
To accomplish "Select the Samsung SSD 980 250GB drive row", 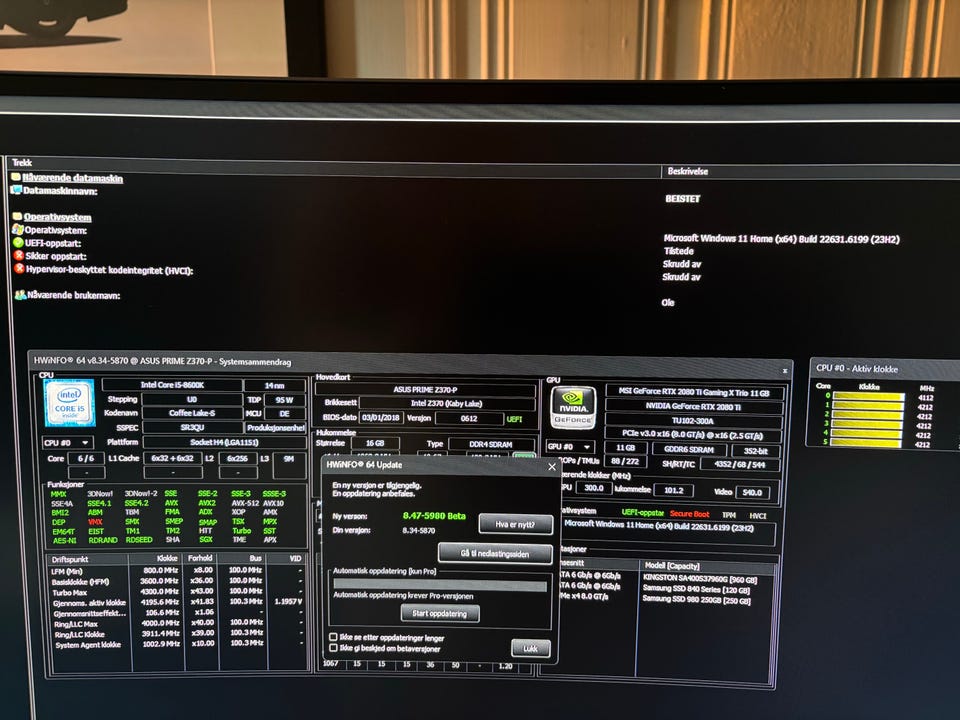I will click(696, 601).
